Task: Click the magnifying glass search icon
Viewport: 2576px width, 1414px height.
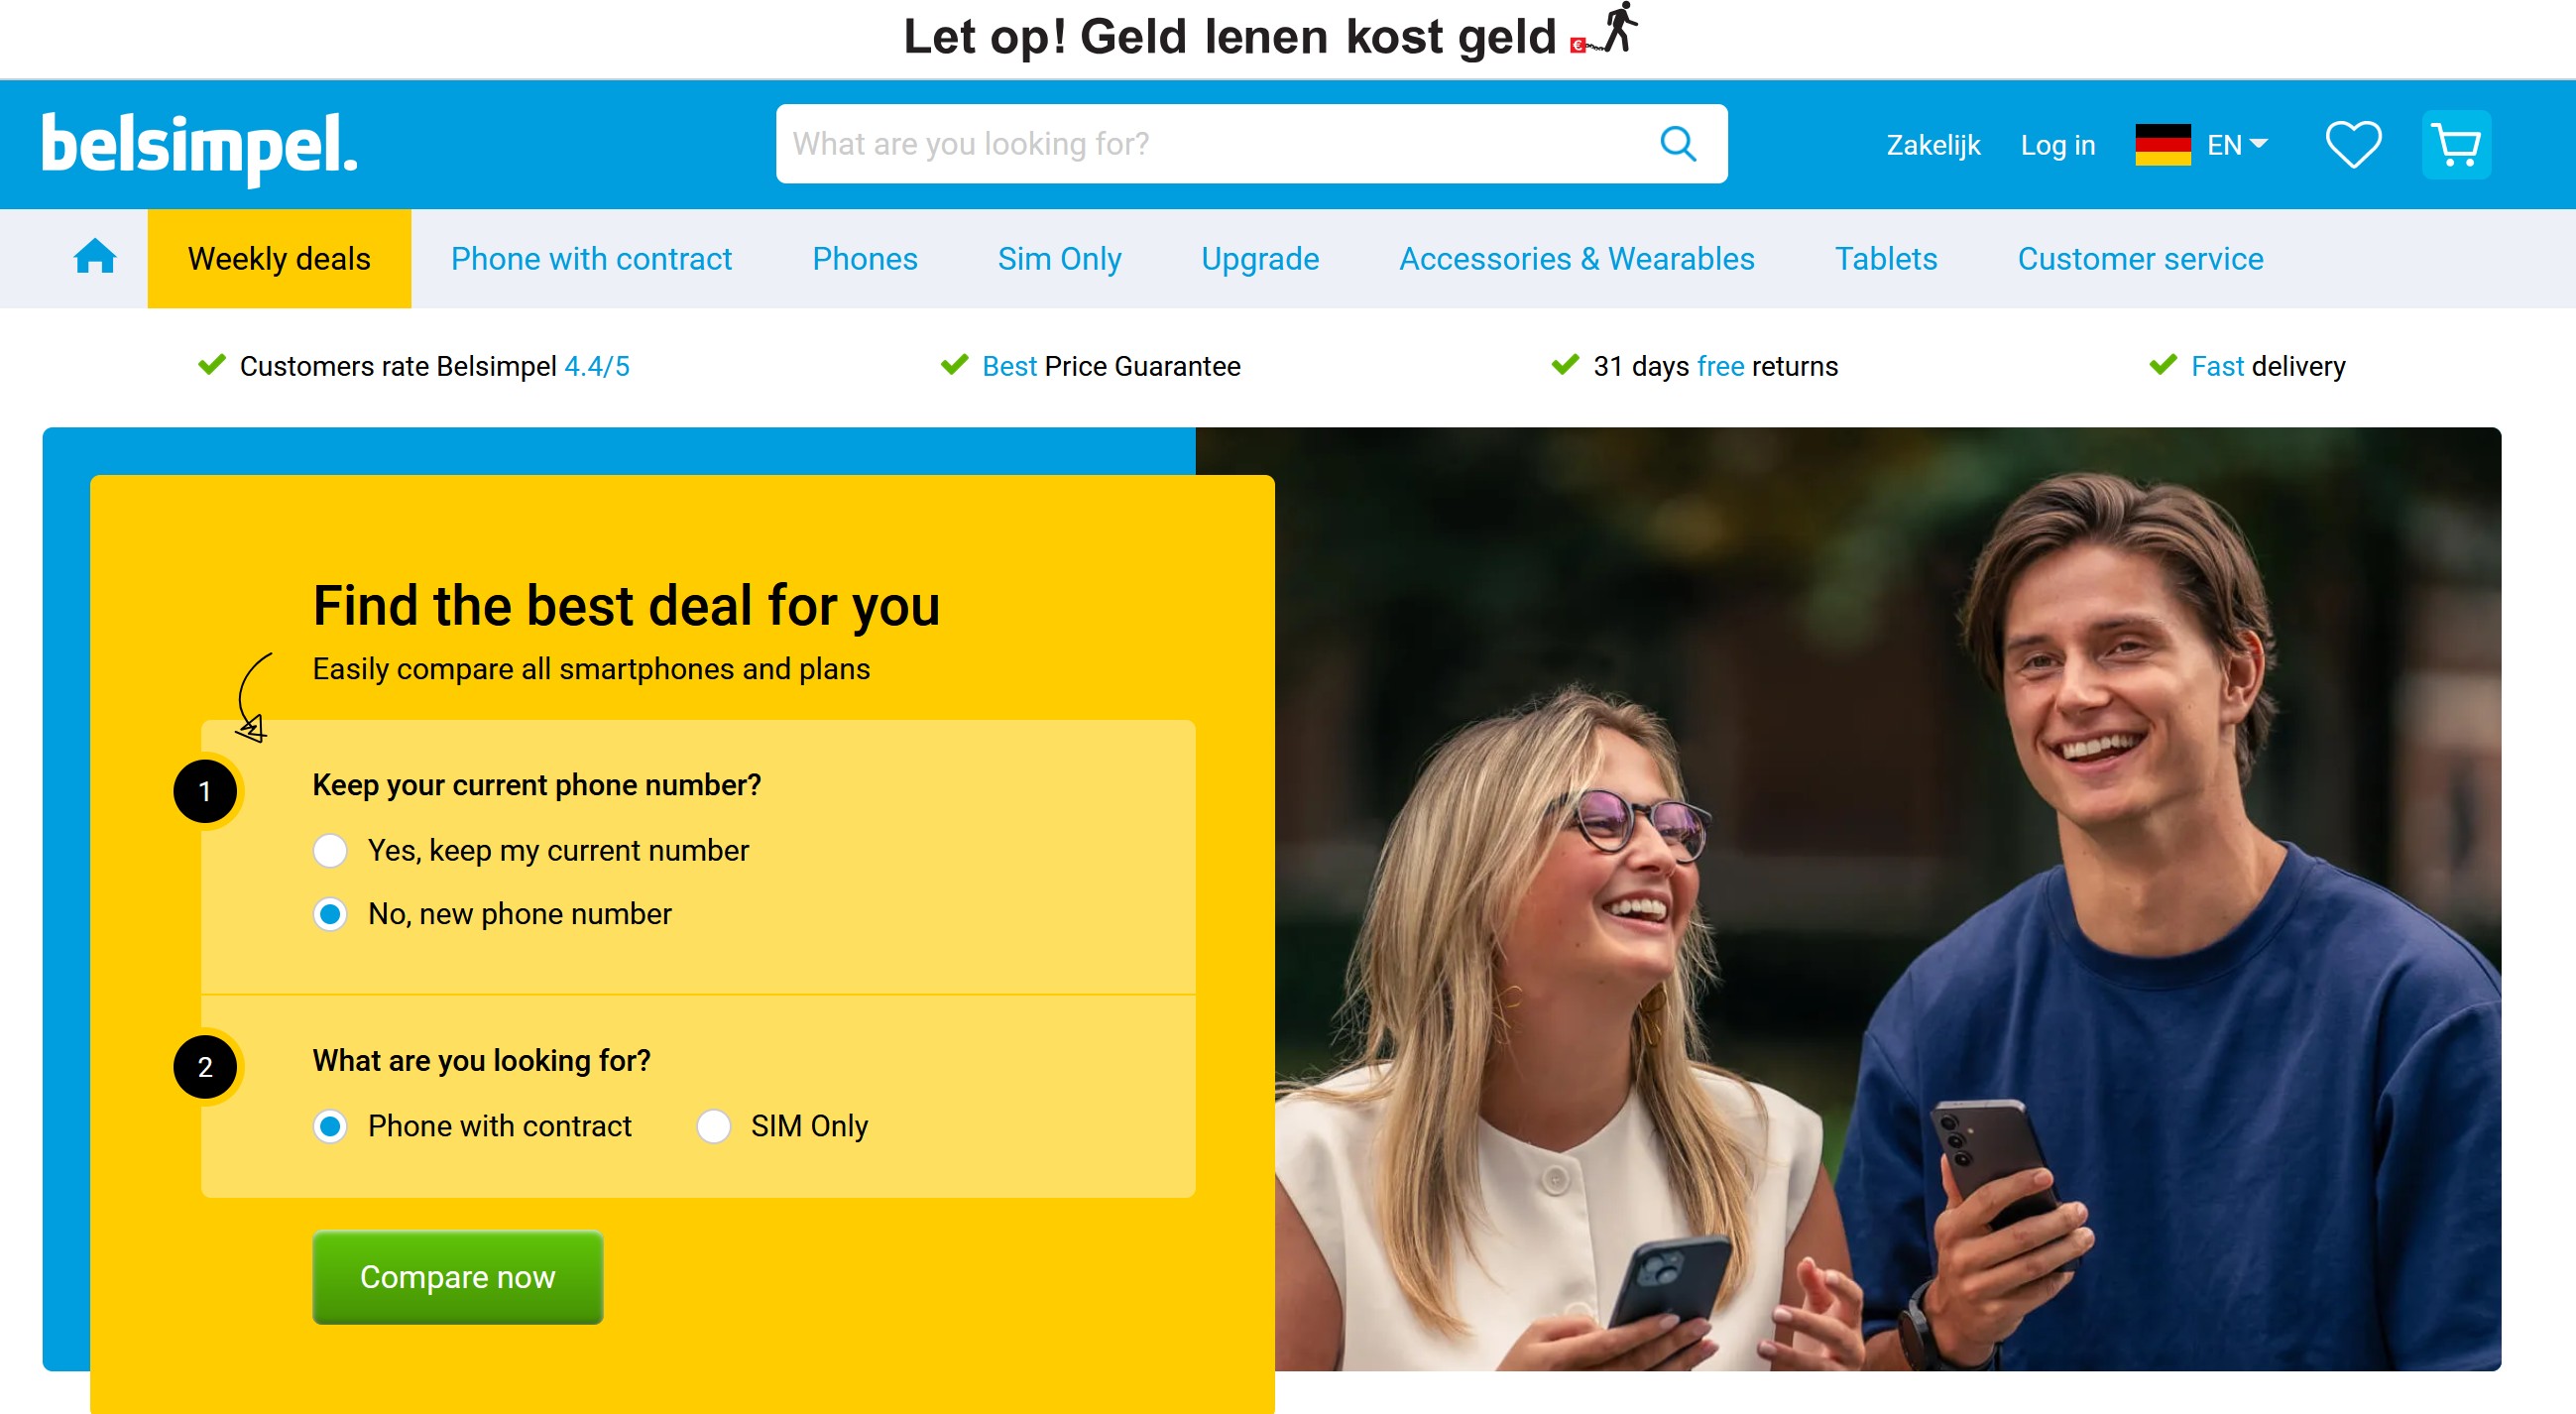Action: tap(1679, 144)
